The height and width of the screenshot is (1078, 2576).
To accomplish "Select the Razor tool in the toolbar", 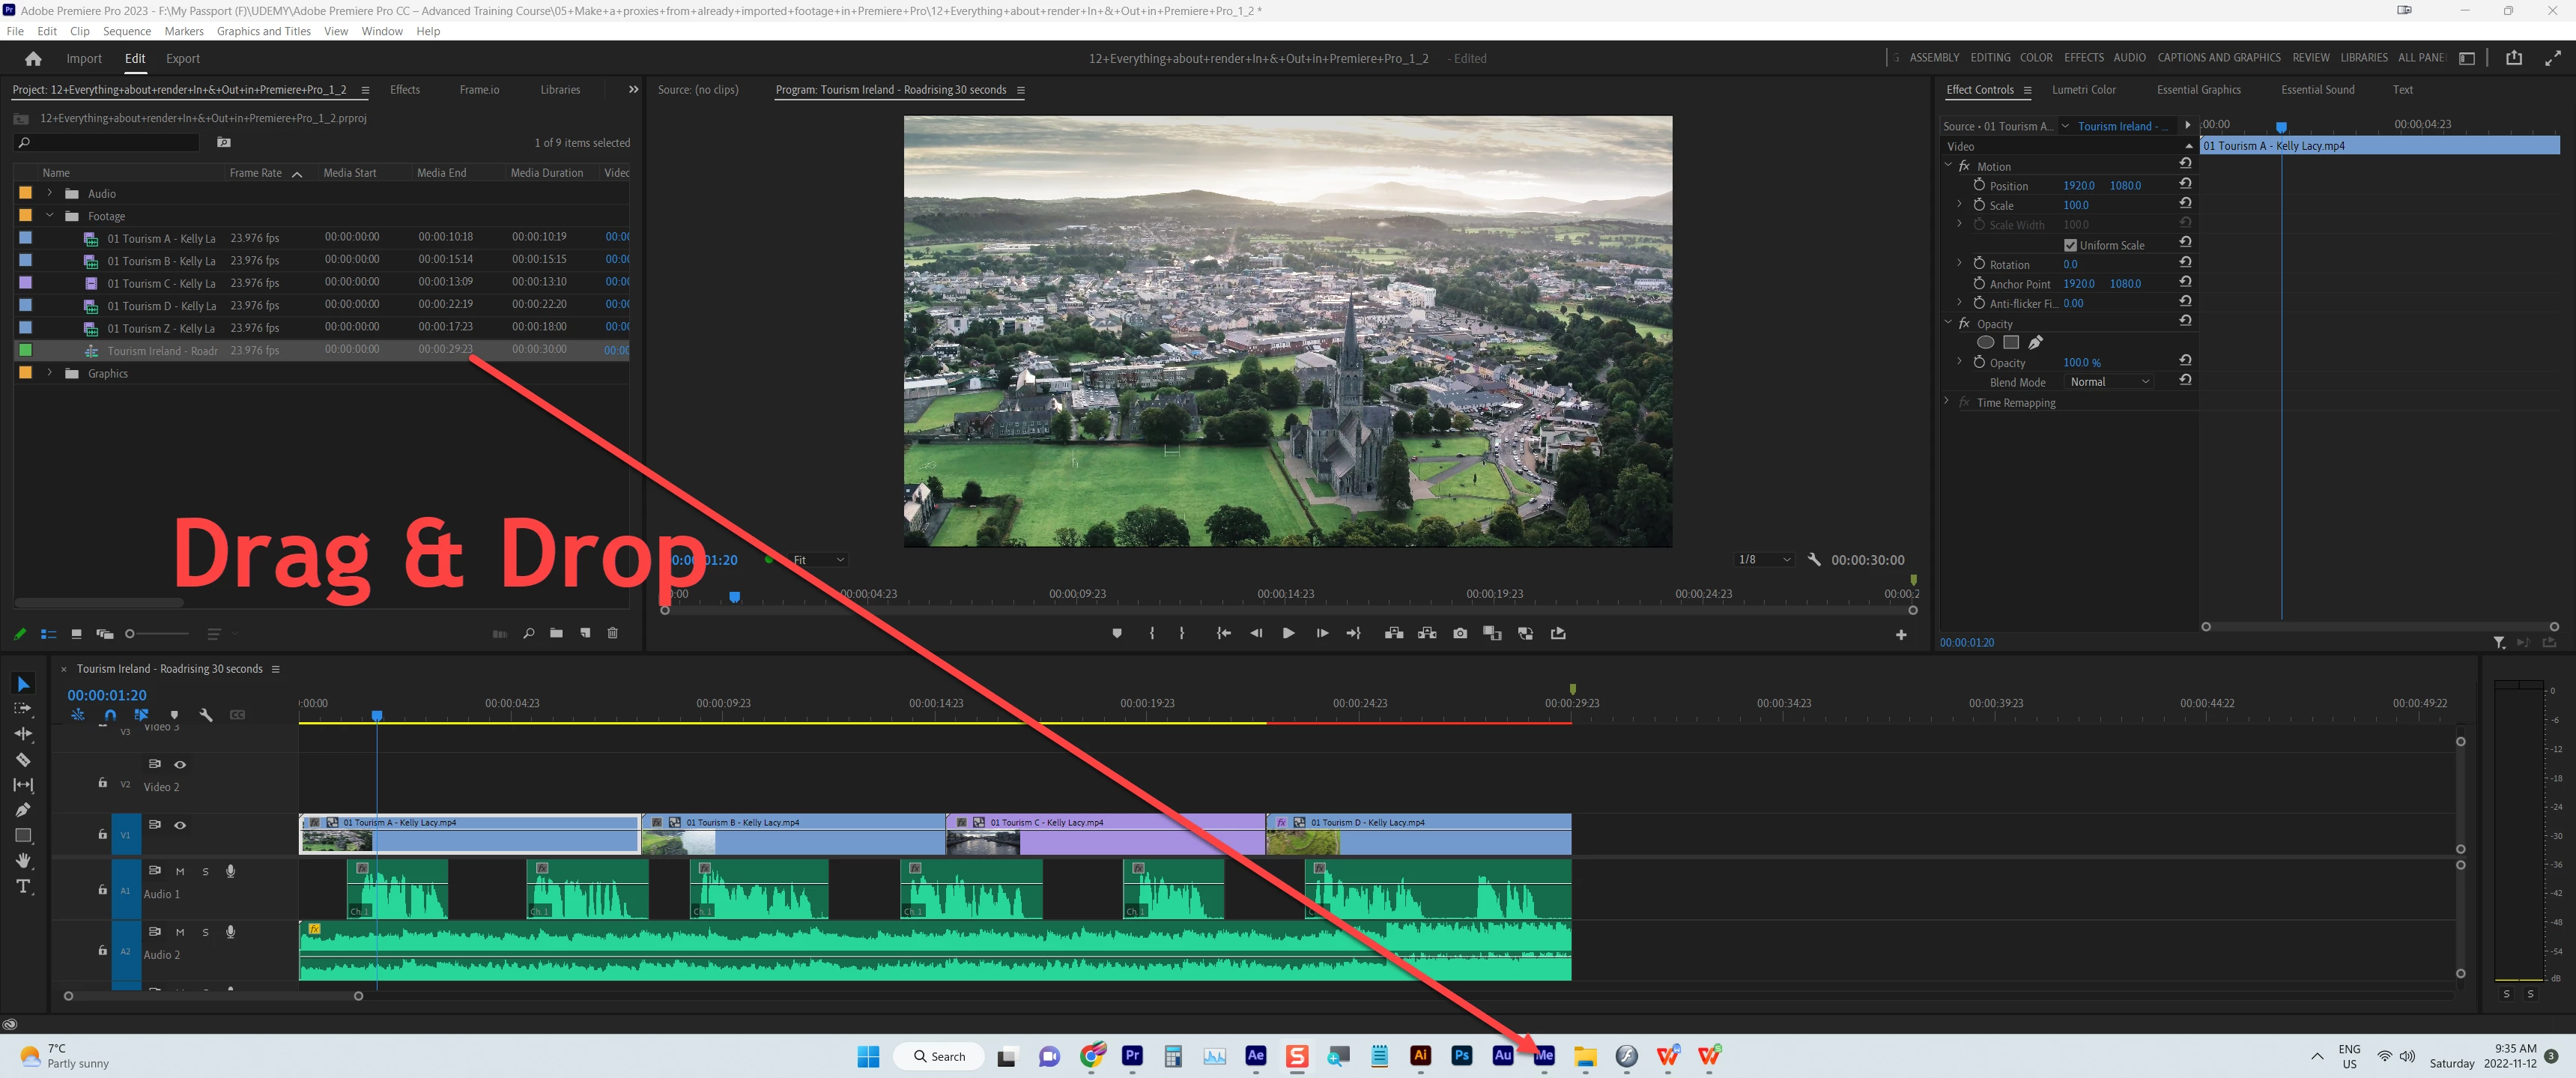I will tap(23, 759).
